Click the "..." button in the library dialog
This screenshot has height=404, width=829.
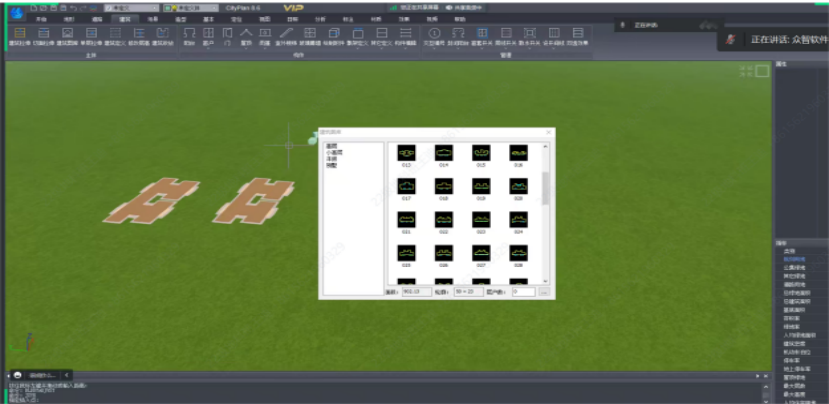(544, 292)
